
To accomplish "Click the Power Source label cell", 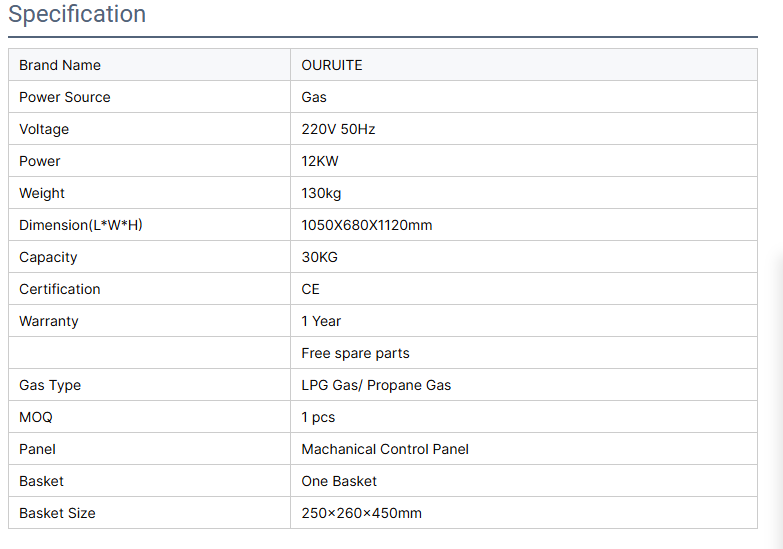I will 65,97.
